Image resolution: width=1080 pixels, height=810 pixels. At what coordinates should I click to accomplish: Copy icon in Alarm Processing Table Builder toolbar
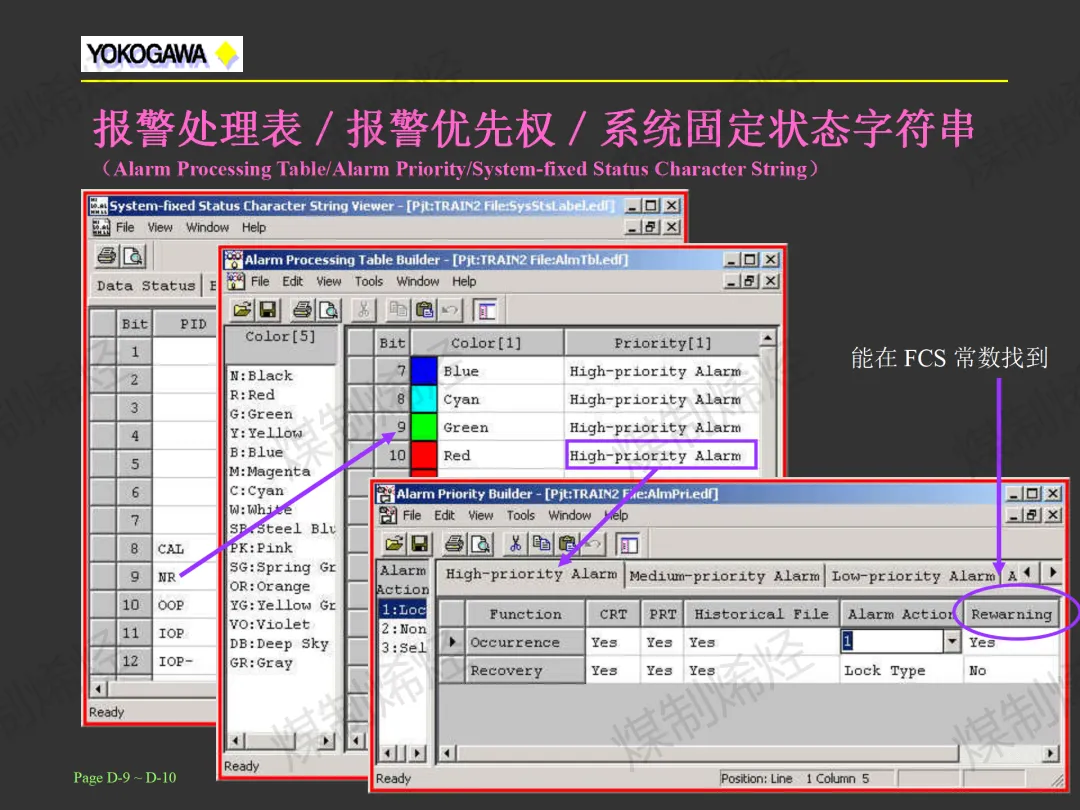(x=398, y=310)
